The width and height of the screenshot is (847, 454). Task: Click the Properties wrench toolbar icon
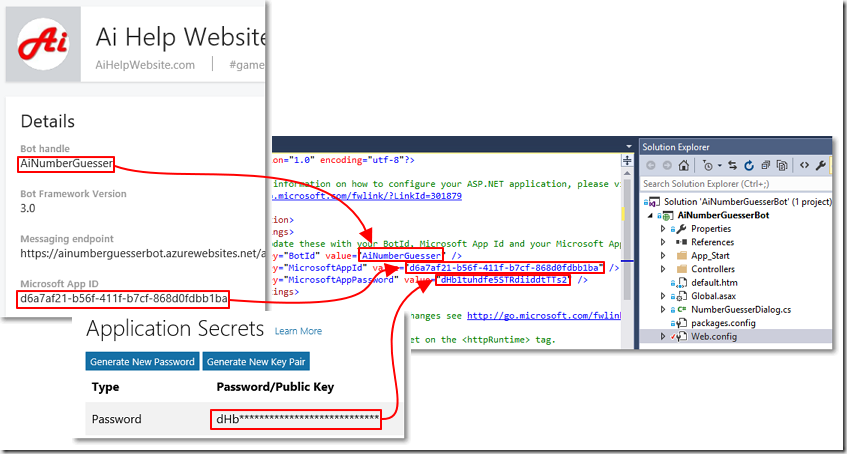pyautogui.click(x=821, y=165)
